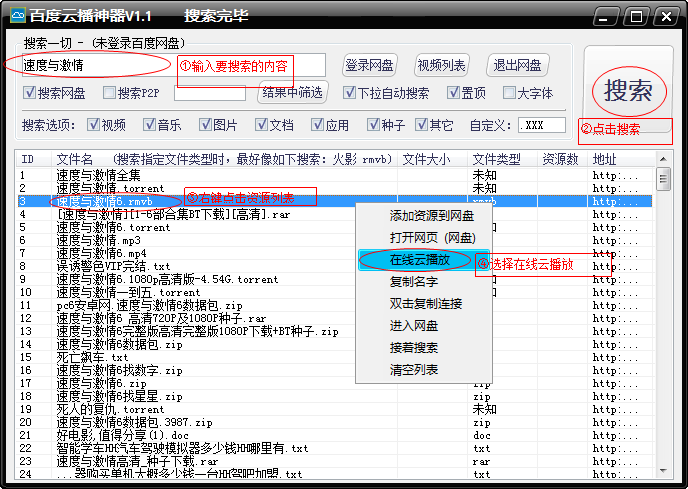This screenshot has width=688, height=489.
Task: Maximize the 百度云播神器 window
Action: [636, 17]
